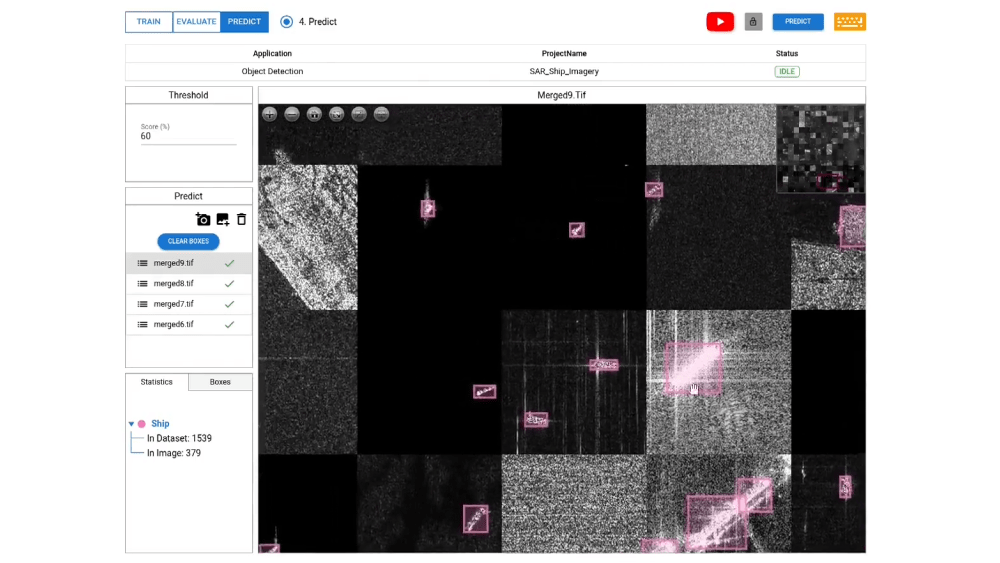Screen dimensions: 1000x563
Task: Toggle full page viewer button
Action: [x=337, y=114]
